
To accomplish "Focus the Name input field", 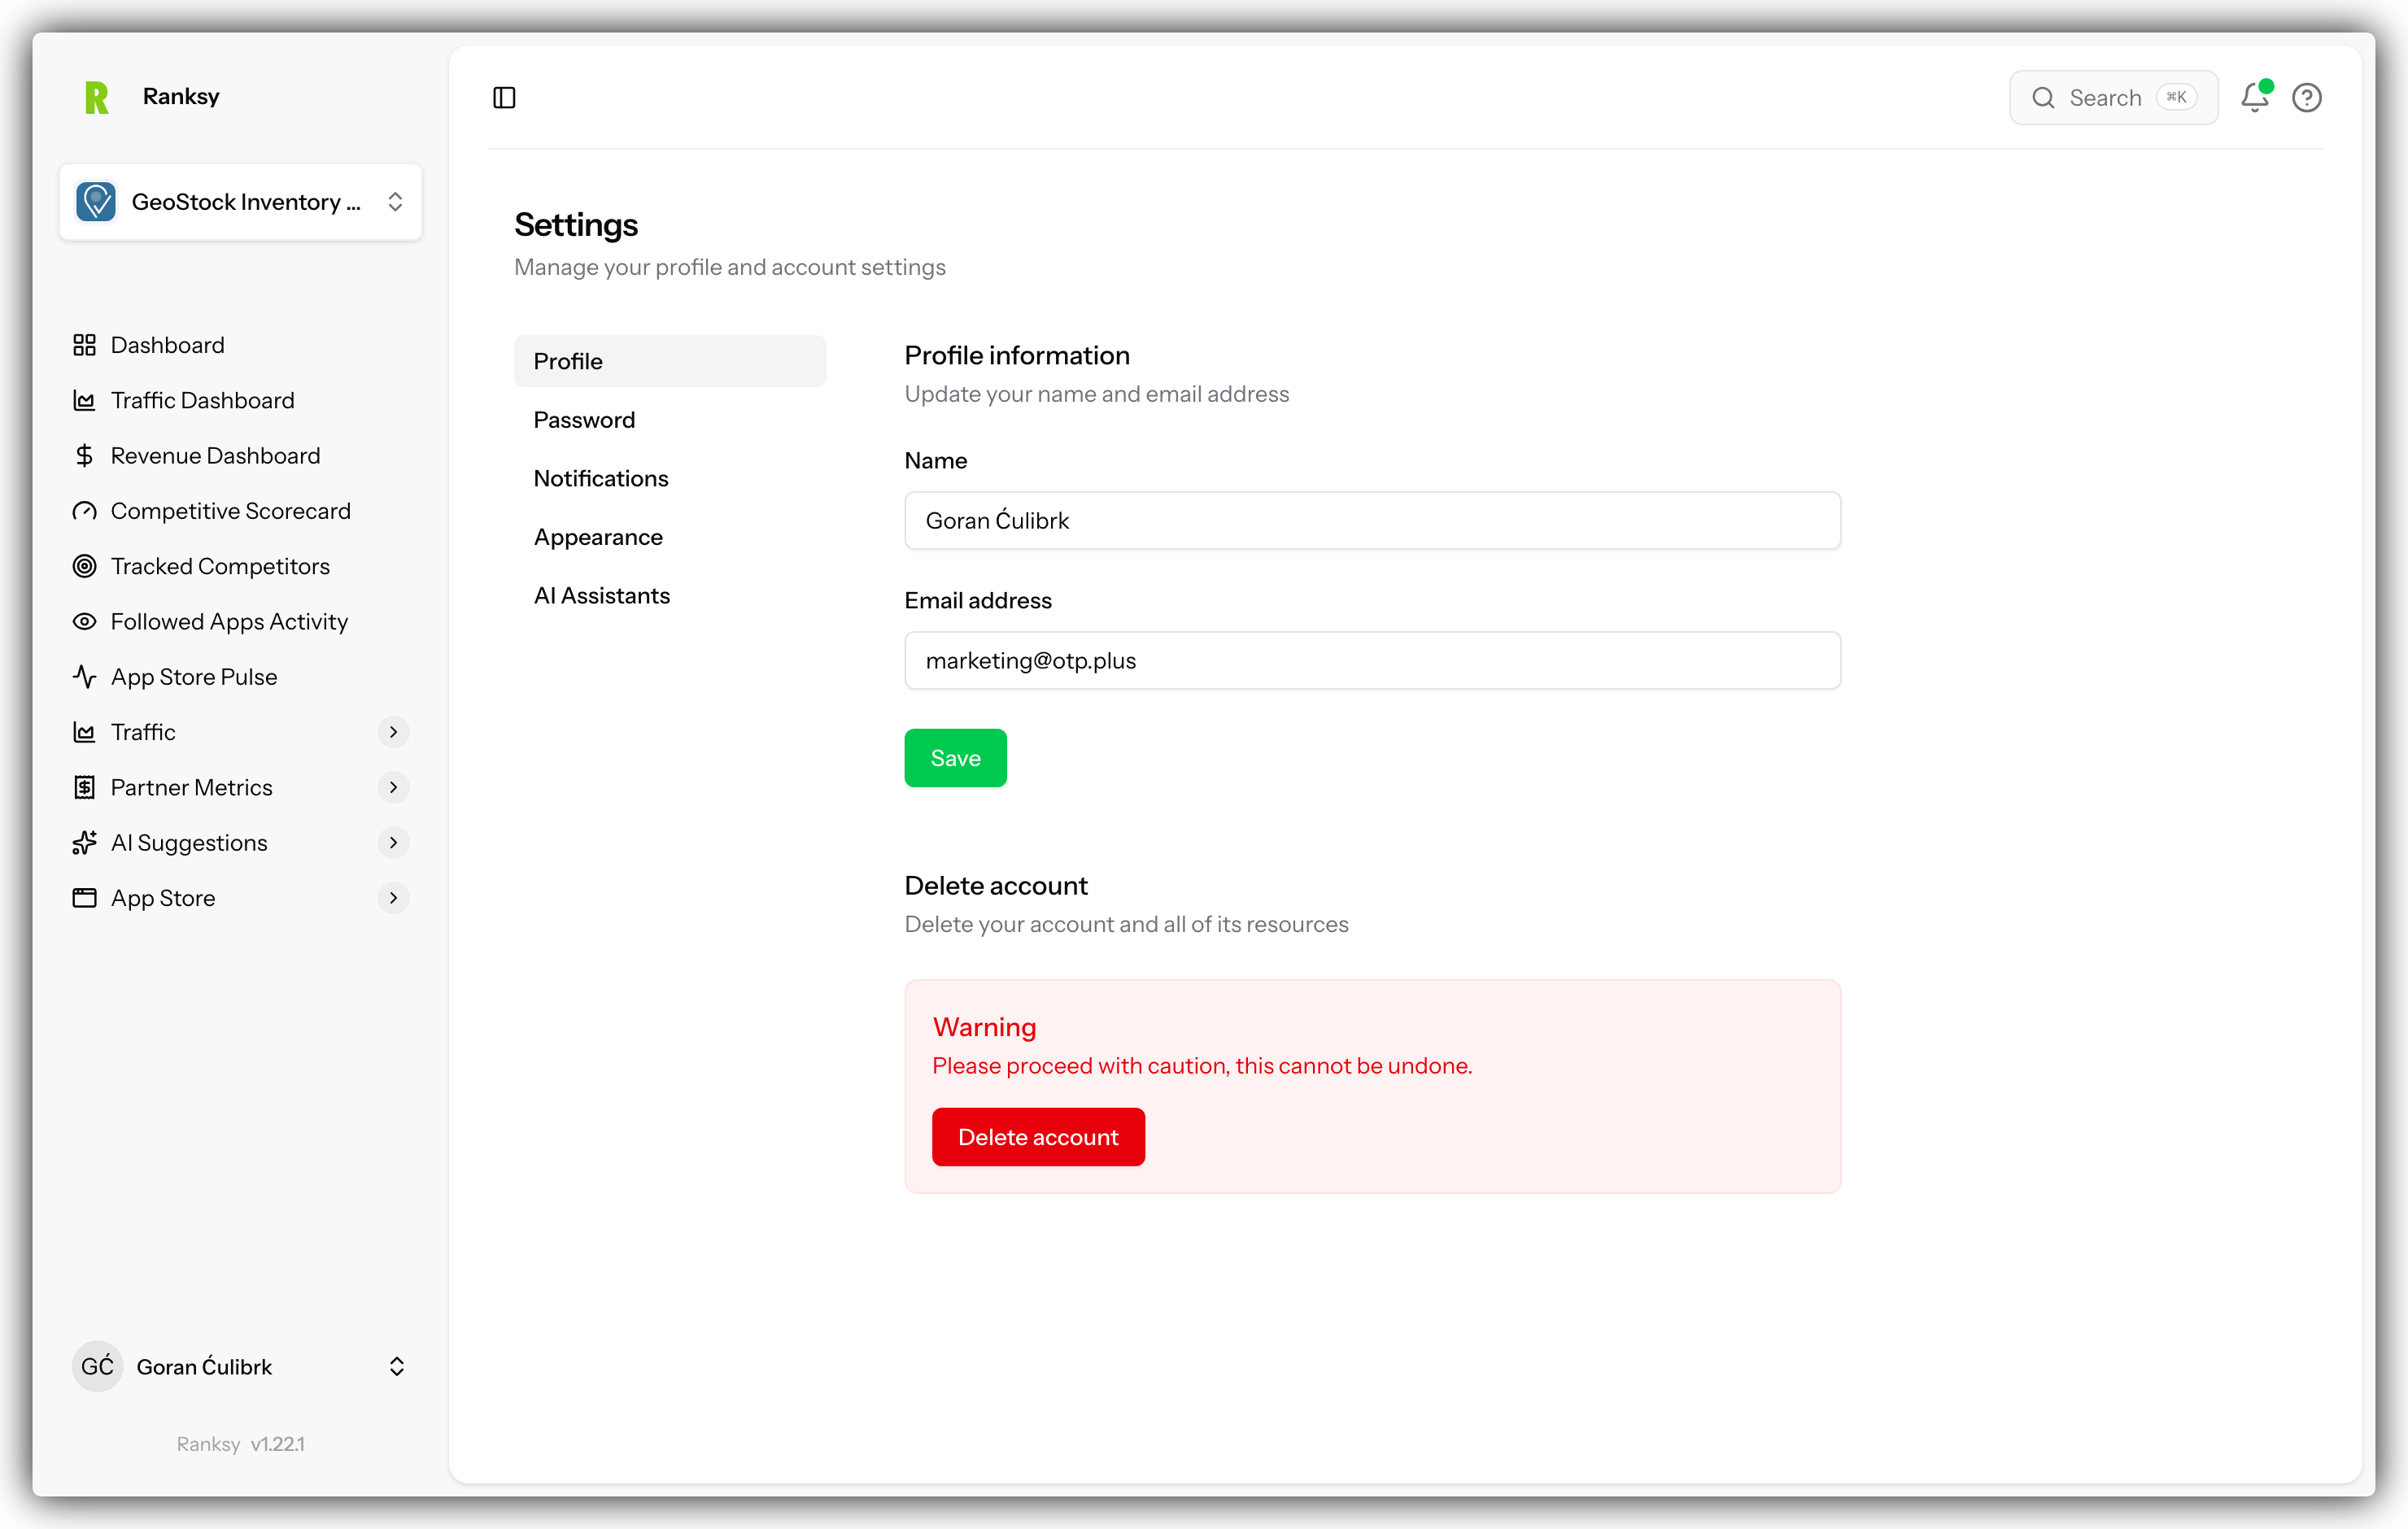I will pyautogui.click(x=1372, y=520).
